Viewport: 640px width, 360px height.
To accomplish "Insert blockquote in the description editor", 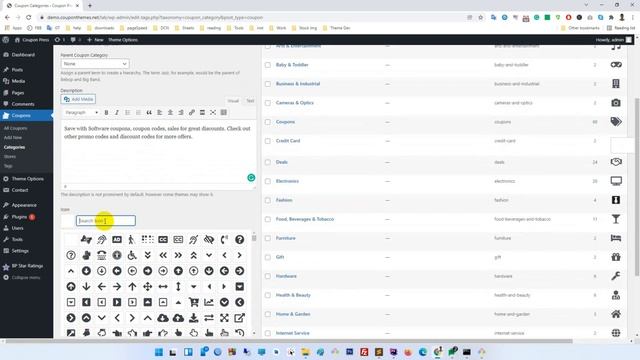I will pyautogui.click(x=149, y=112).
